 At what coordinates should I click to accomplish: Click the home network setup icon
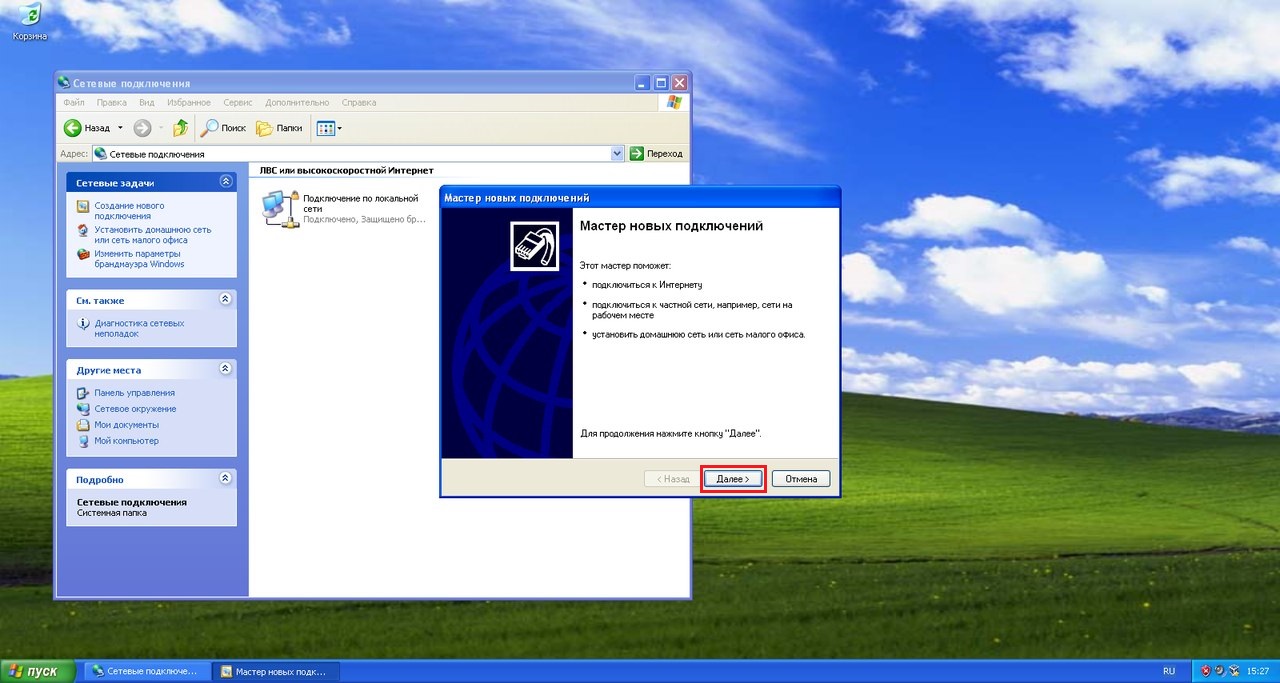click(83, 230)
